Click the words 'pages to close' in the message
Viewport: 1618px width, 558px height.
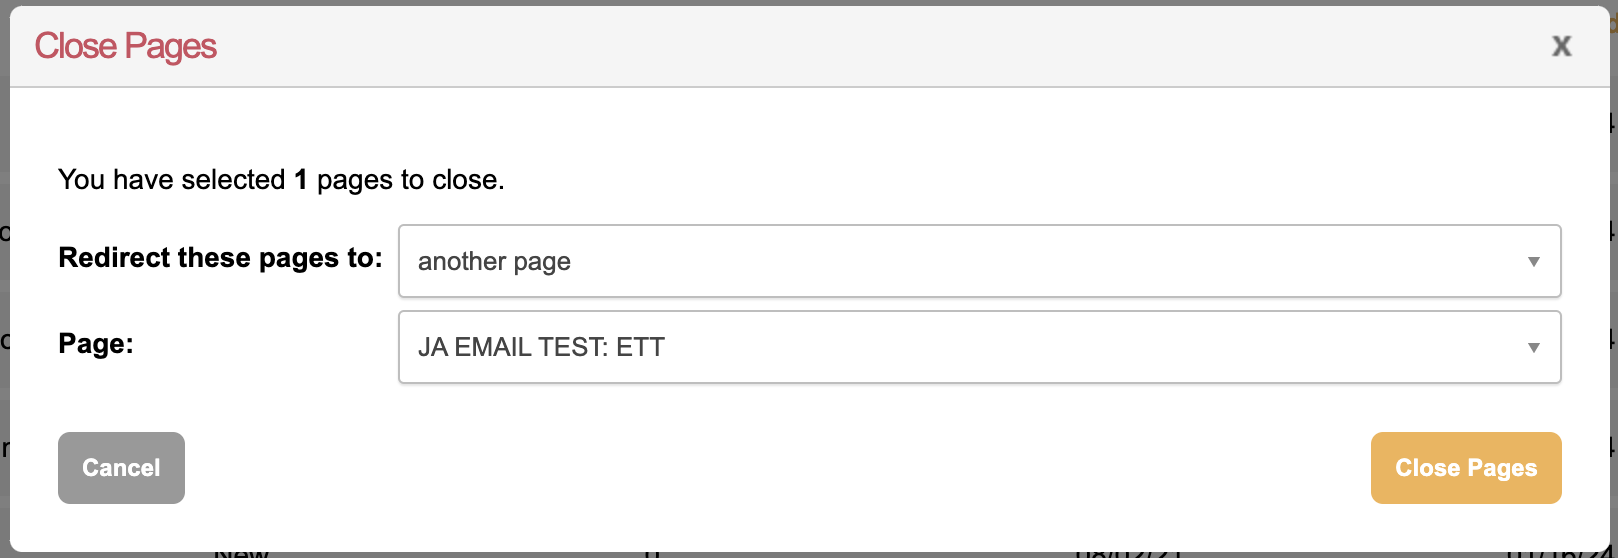point(410,180)
